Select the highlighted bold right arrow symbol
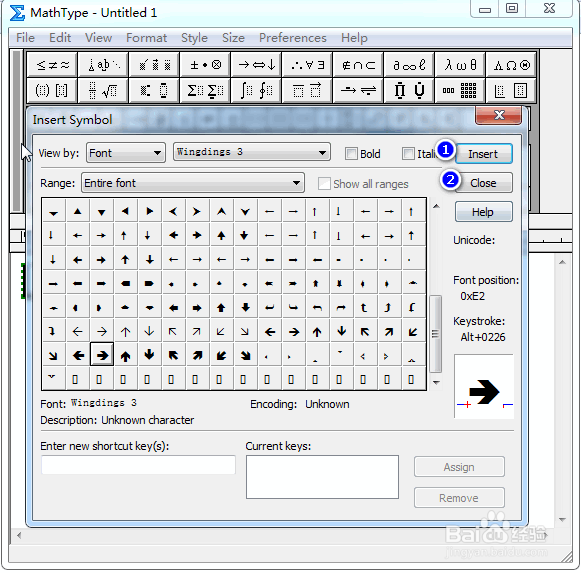The height and width of the screenshot is (573, 581). [x=102, y=355]
